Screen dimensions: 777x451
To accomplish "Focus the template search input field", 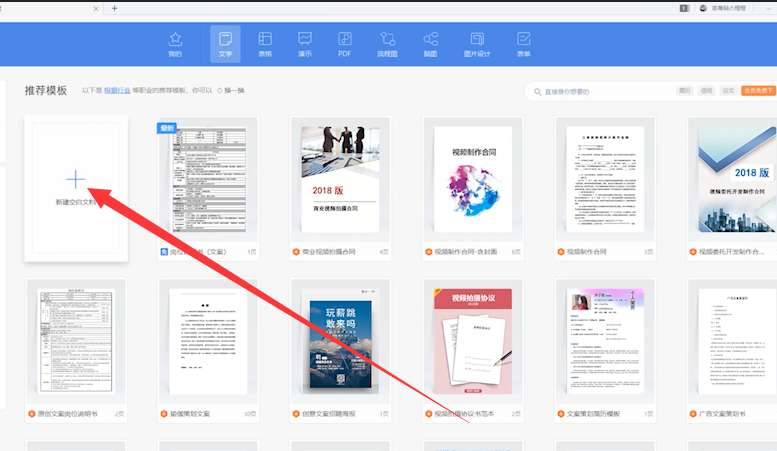I will (x=600, y=92).
